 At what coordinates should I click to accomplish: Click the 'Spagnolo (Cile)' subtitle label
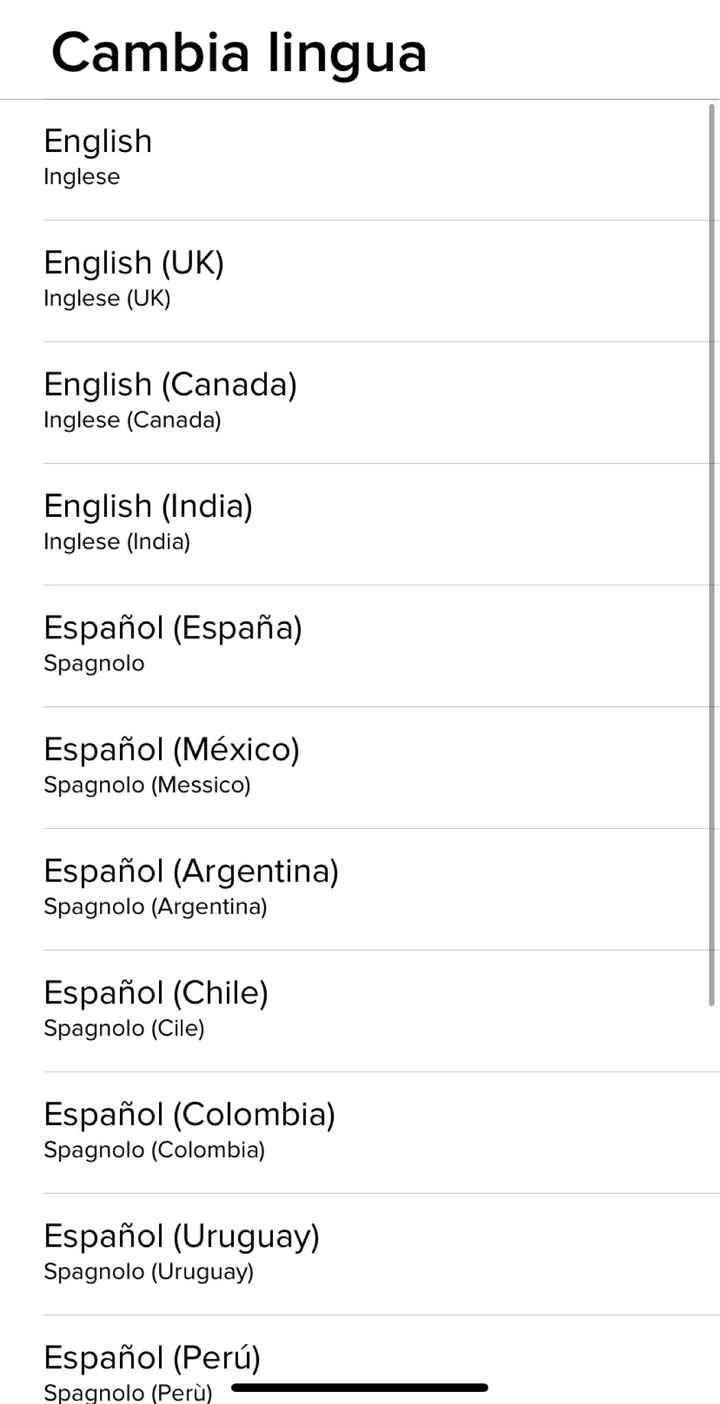124,1029
